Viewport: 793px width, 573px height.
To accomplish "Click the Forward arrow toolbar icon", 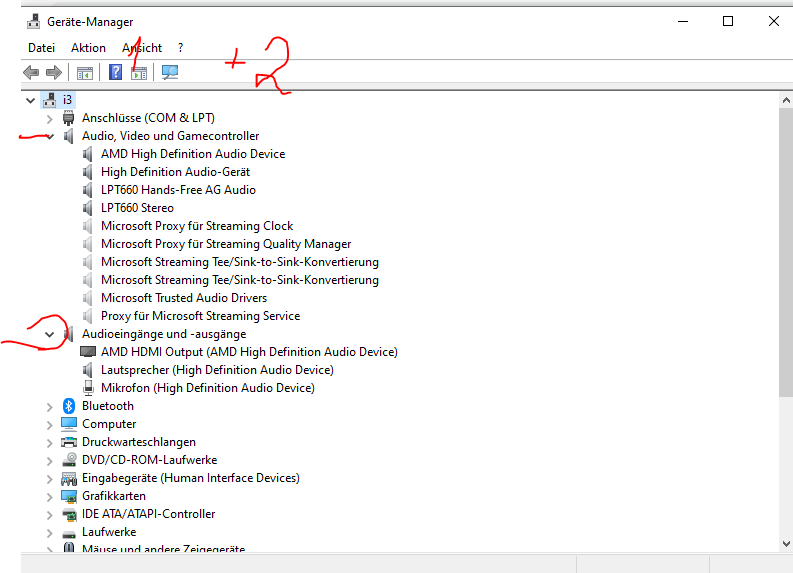I will point(54,73).
